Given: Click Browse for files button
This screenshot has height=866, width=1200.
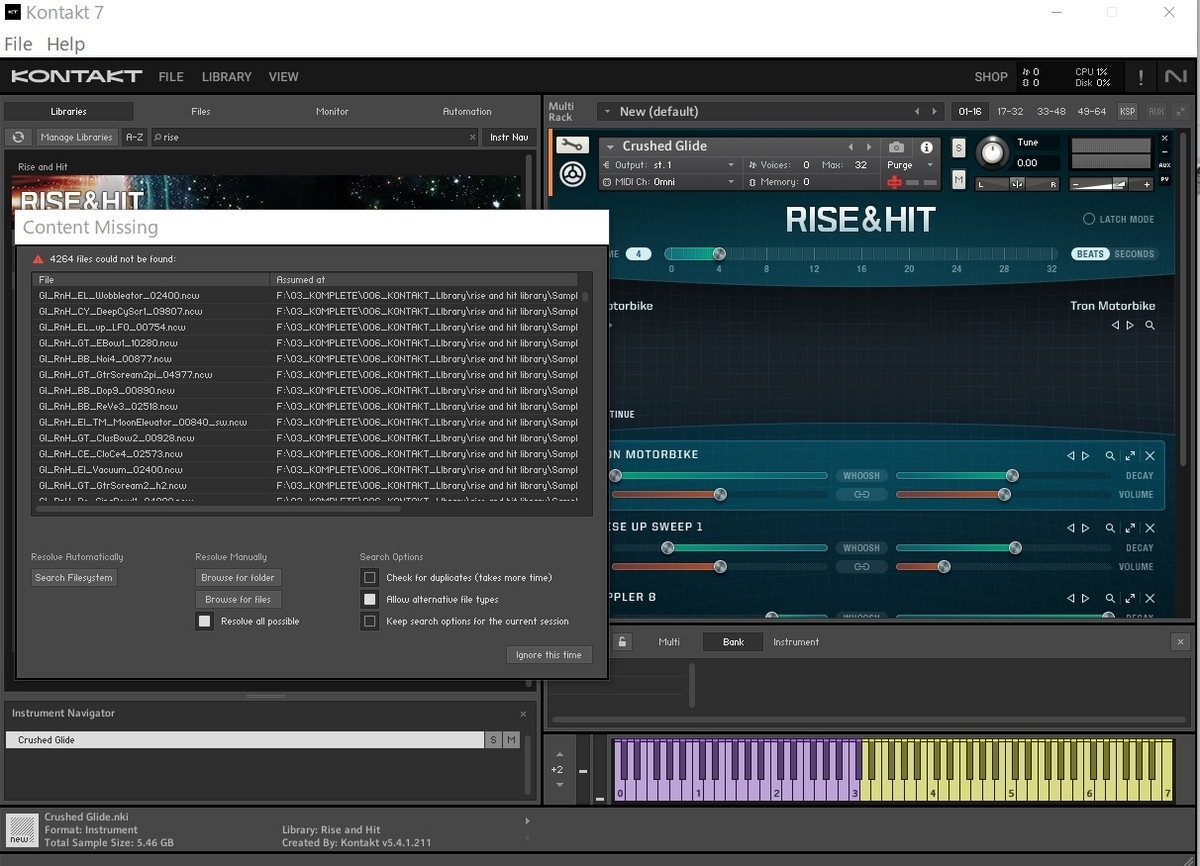Looking at the screenshot, I should coord(238,600).
